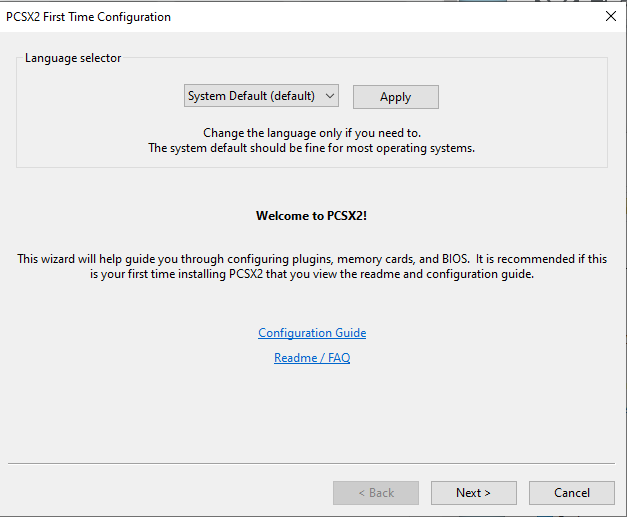This screenshot has height=517, width=627.
Task: Cancel the first time configuration
Action: (x=571, y=493)
